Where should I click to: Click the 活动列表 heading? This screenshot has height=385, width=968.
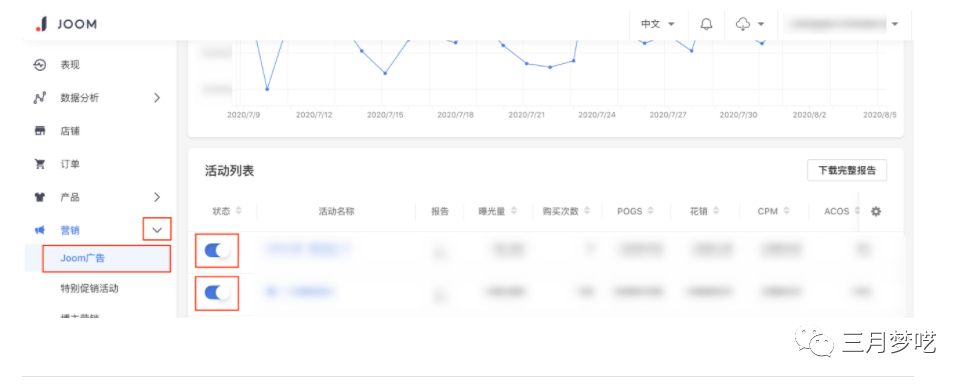(230, 172)
